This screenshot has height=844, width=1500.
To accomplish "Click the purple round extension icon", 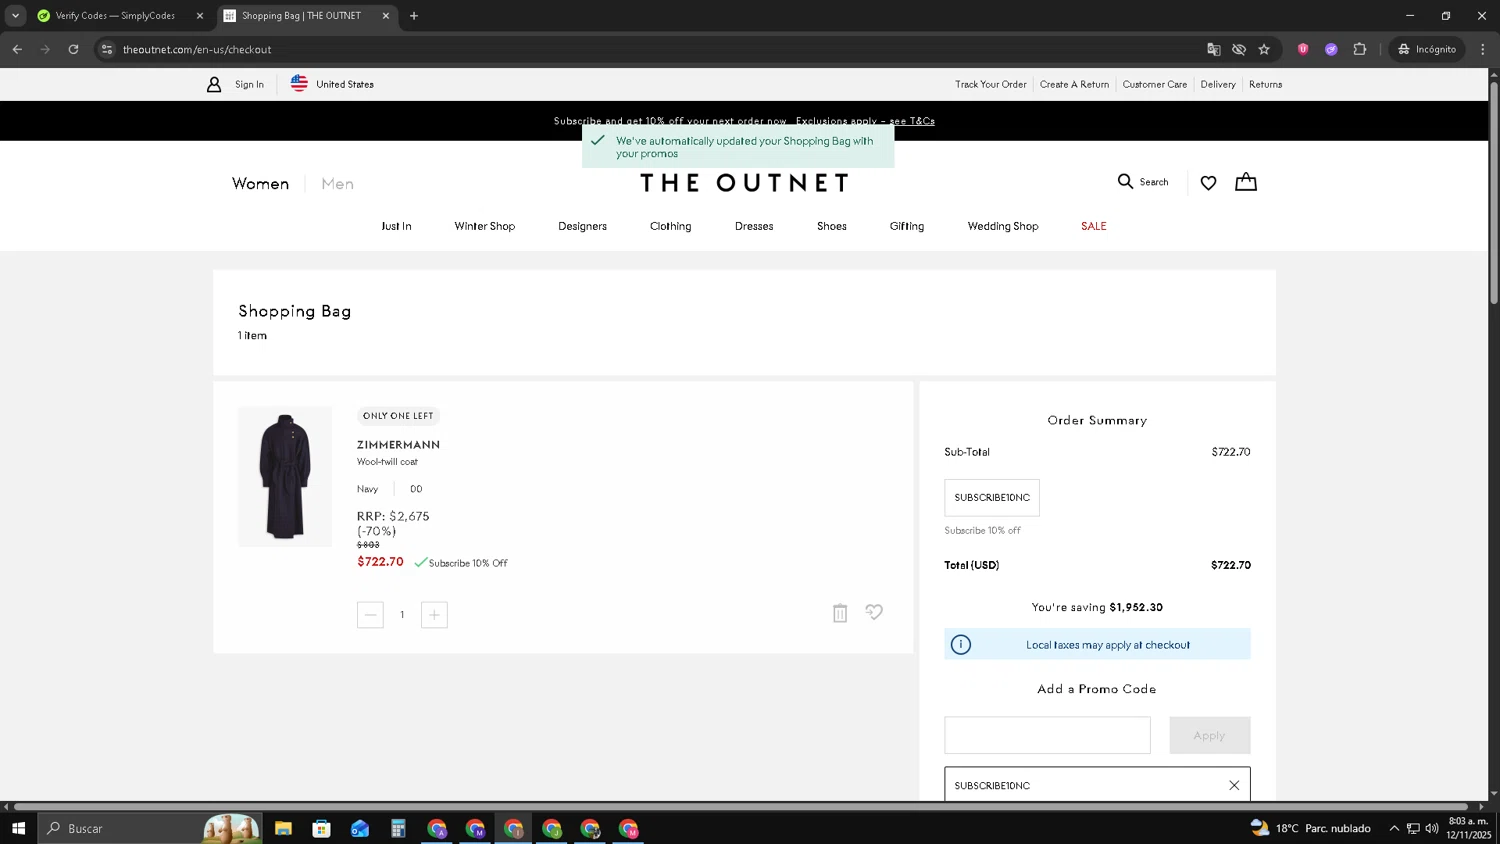I will click(1331, 49).
